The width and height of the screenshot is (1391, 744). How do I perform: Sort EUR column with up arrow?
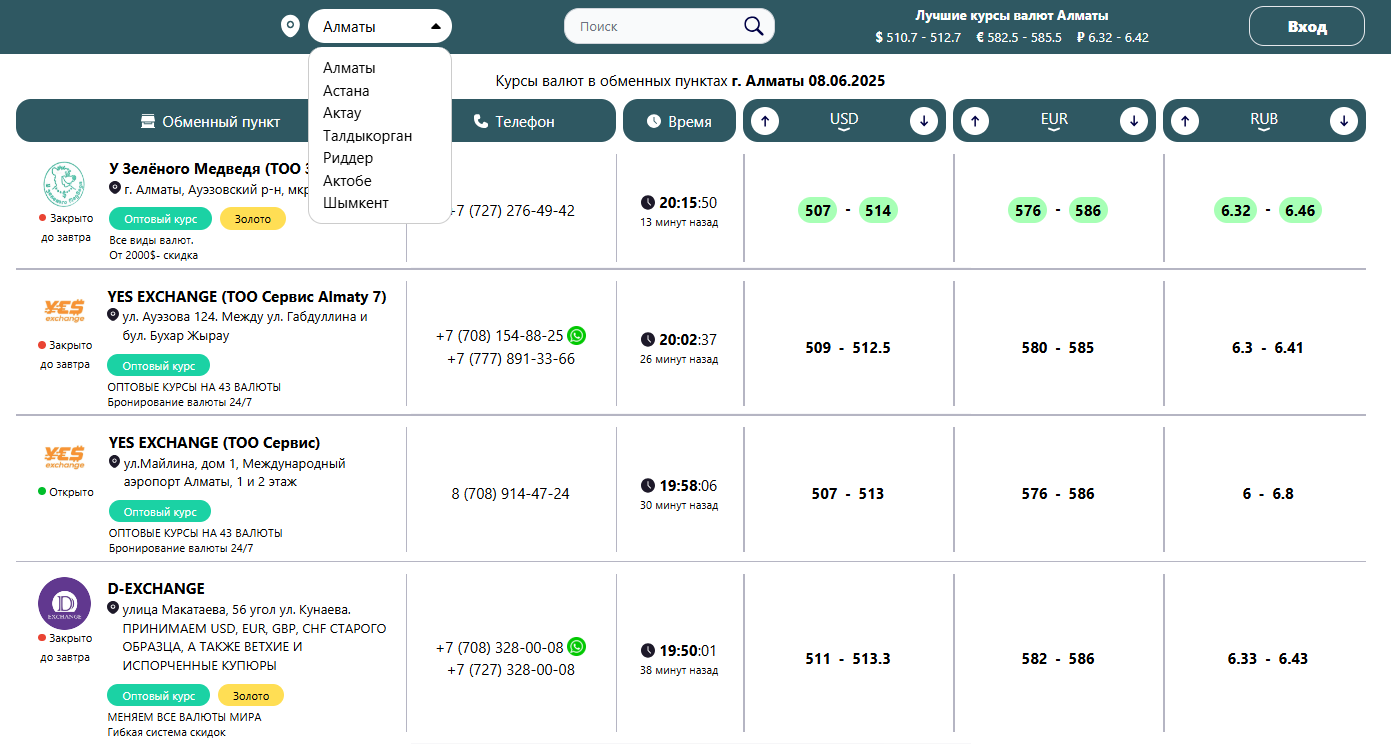[x=974, y=121]
